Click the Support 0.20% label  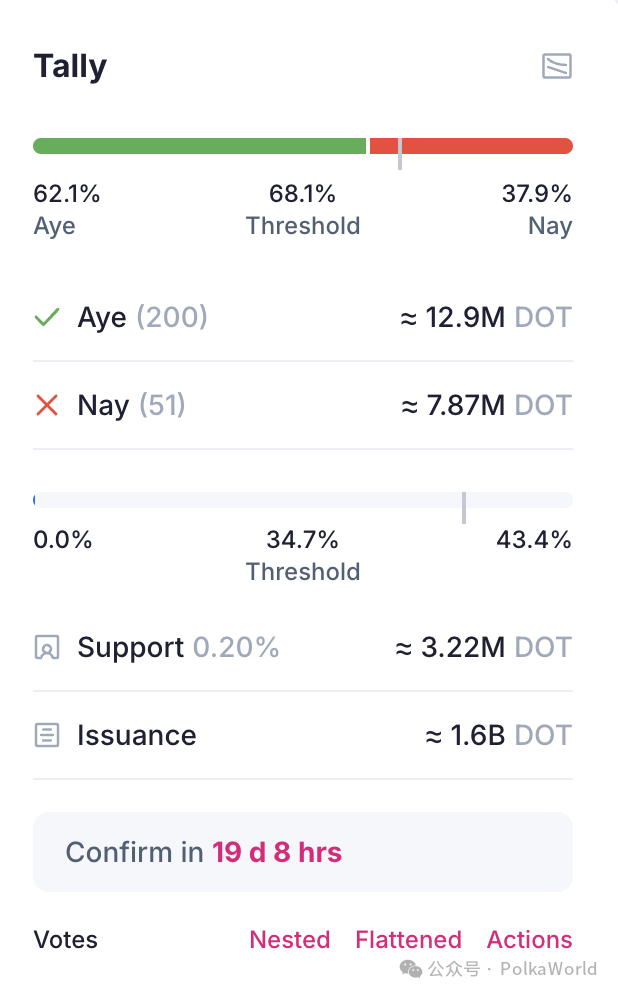pyautogui.click(x=178, y=648)
